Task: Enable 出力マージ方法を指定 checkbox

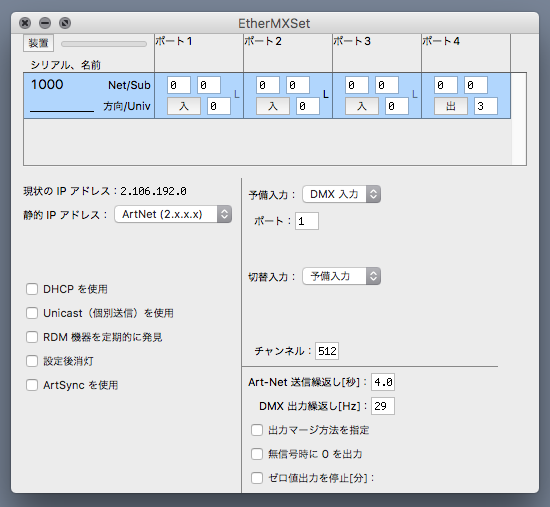Action: 257,430
